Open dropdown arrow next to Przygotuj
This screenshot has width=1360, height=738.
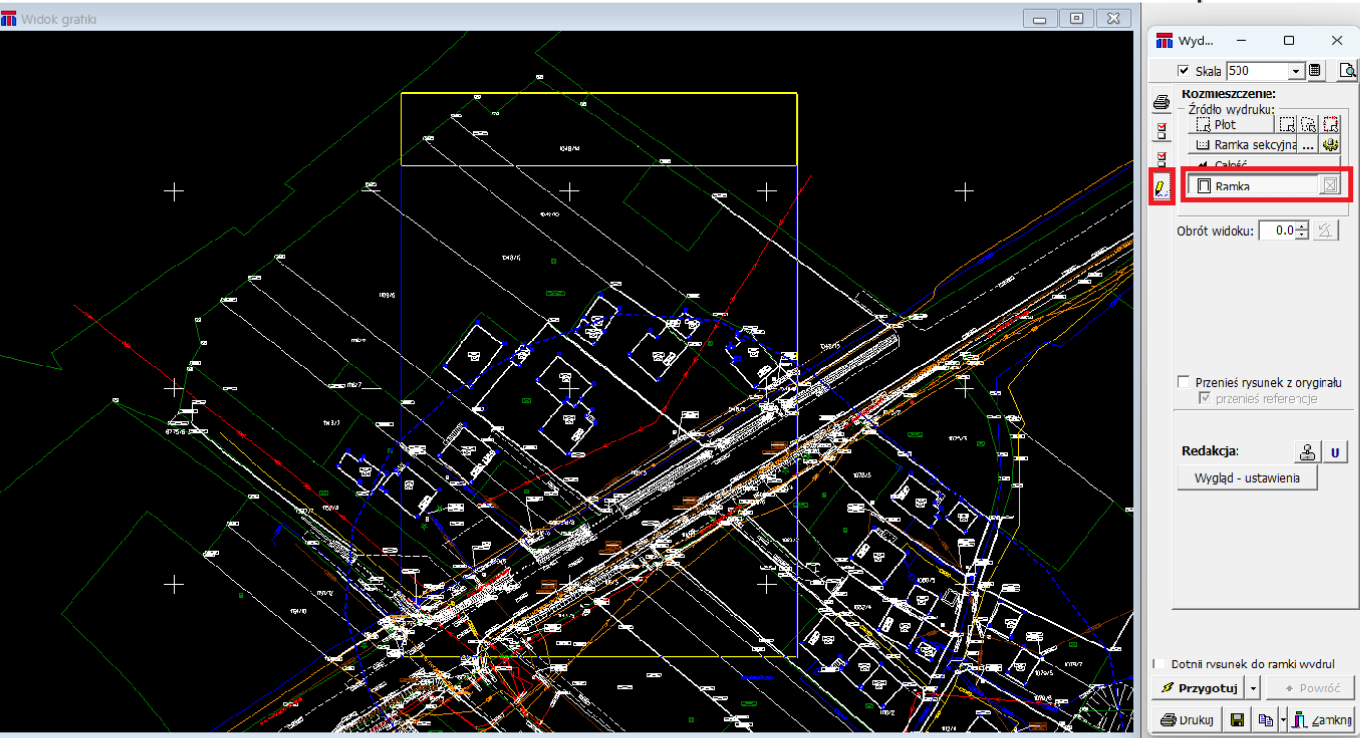click(1254, 688)
